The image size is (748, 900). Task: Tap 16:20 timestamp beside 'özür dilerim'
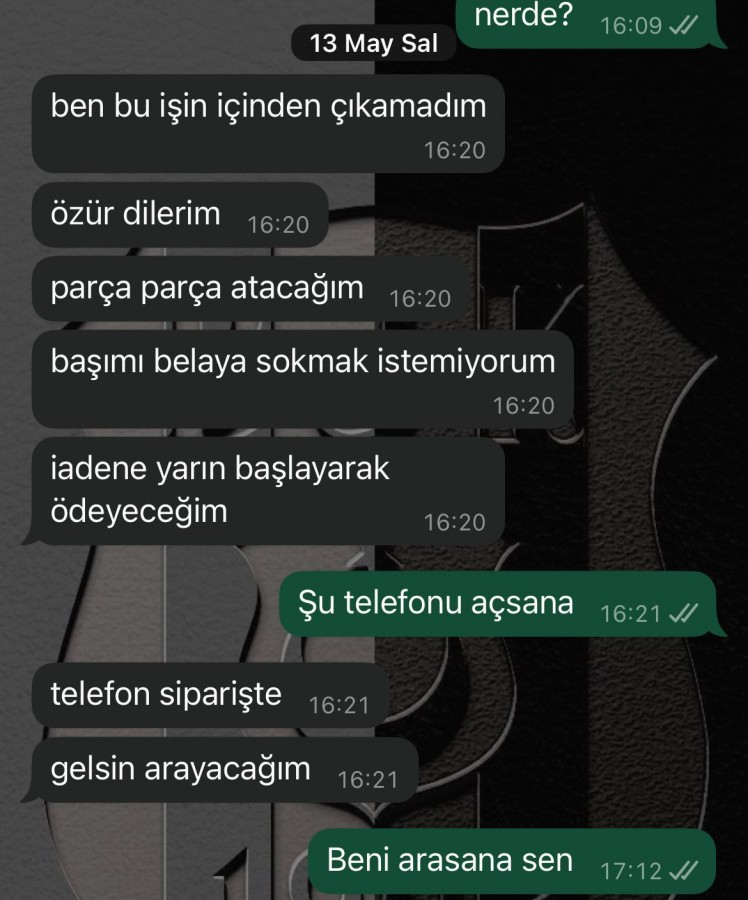(278, 224)
